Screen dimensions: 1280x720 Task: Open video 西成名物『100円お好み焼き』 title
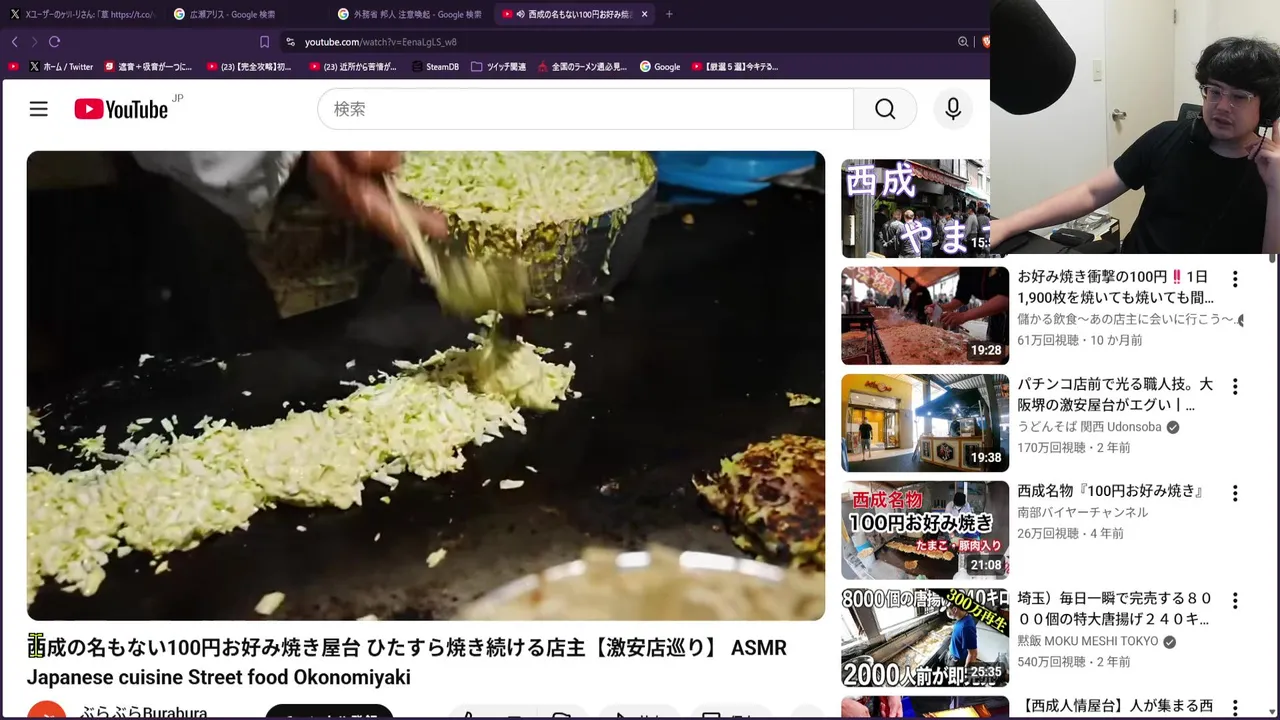click(1111, 491)
